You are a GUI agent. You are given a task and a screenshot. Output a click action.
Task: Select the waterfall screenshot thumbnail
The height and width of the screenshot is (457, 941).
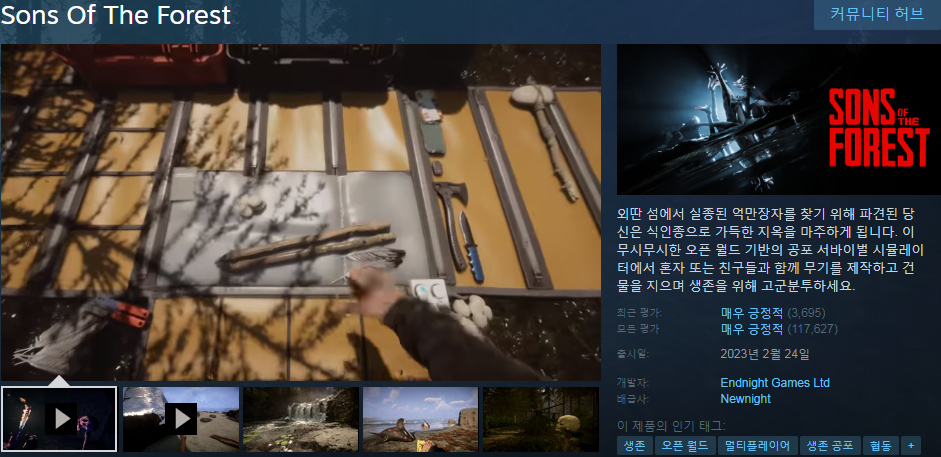click(x=301, y=419)
